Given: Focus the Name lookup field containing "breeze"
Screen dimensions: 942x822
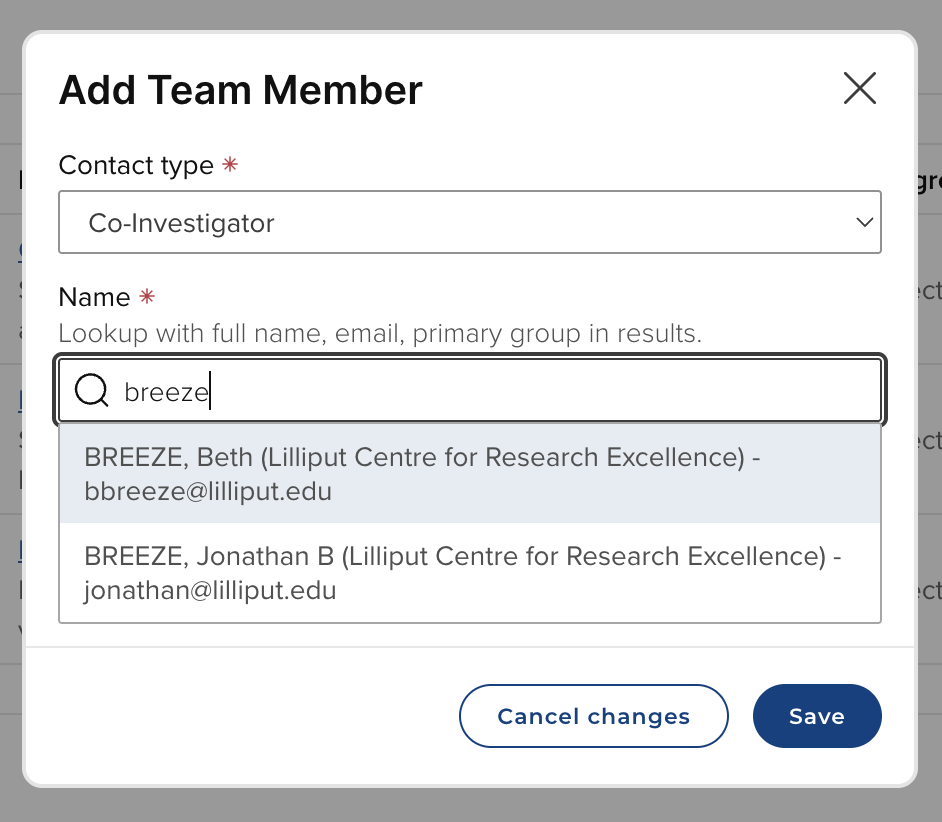Looking at the screenshot, I should click(x=500, y=391).
